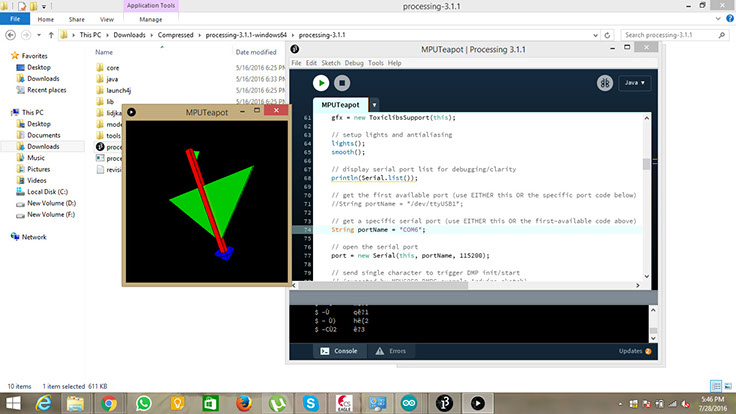Click the Updates notification link
Viewport: 736px width, 414px height.
[635, 351]
